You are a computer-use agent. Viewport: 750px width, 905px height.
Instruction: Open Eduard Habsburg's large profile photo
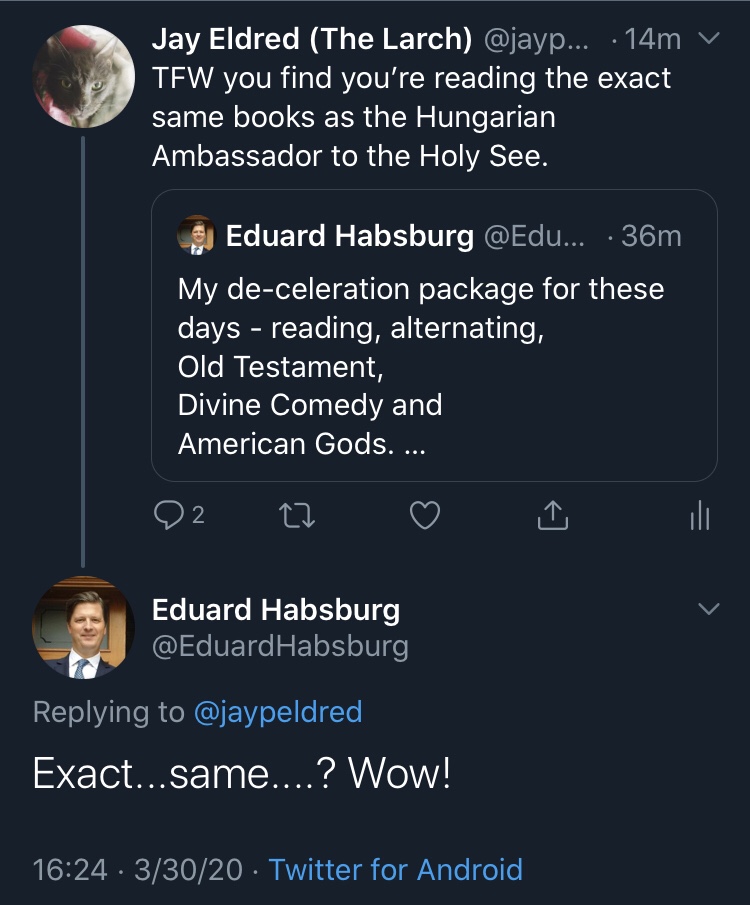click(84, 628)
